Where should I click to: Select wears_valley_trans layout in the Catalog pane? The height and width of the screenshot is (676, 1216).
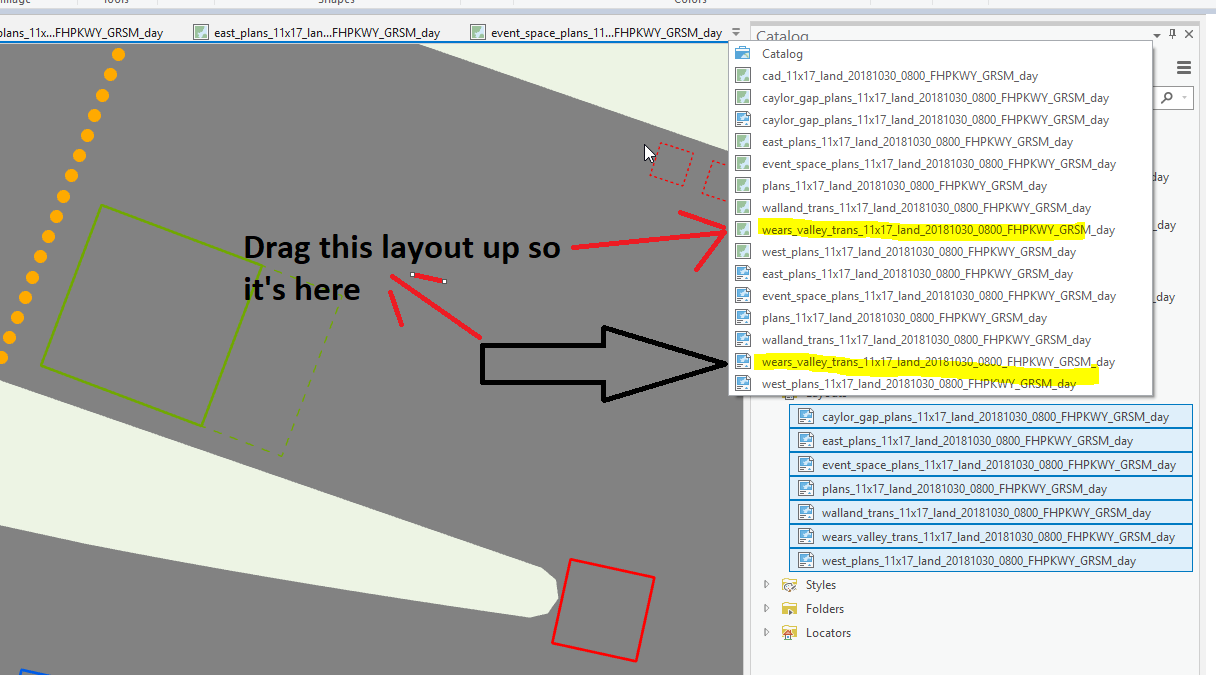[991, 537]
